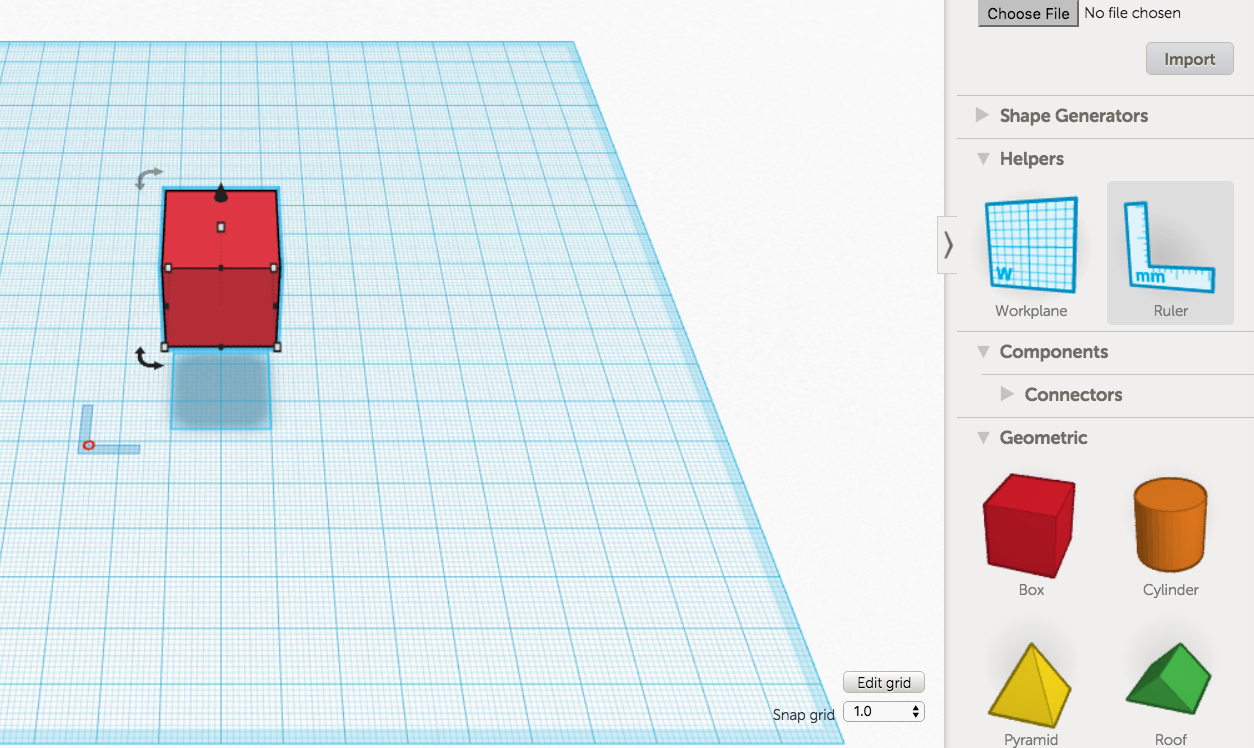Click the upper gray rotation arrow handle
1254x748 pixels.
click(x=148, y=179)
